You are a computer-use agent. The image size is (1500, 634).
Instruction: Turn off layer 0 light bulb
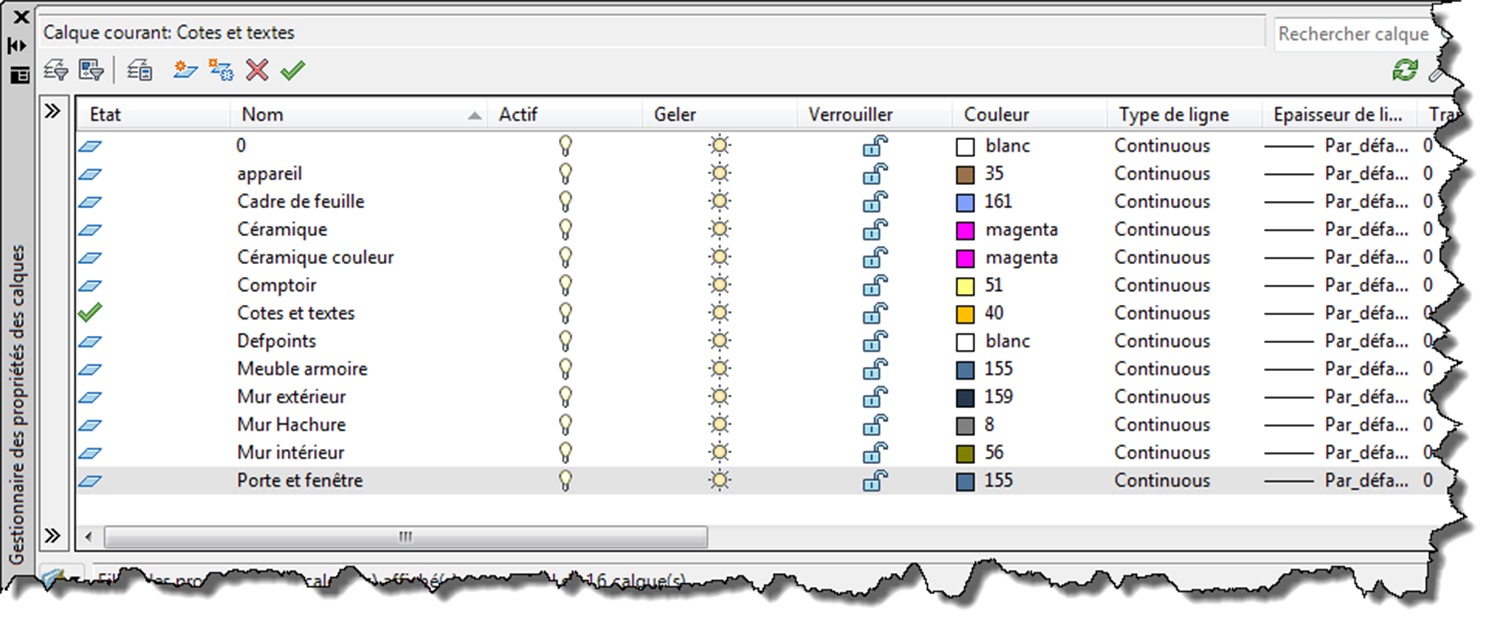click(x=566, y=146)
